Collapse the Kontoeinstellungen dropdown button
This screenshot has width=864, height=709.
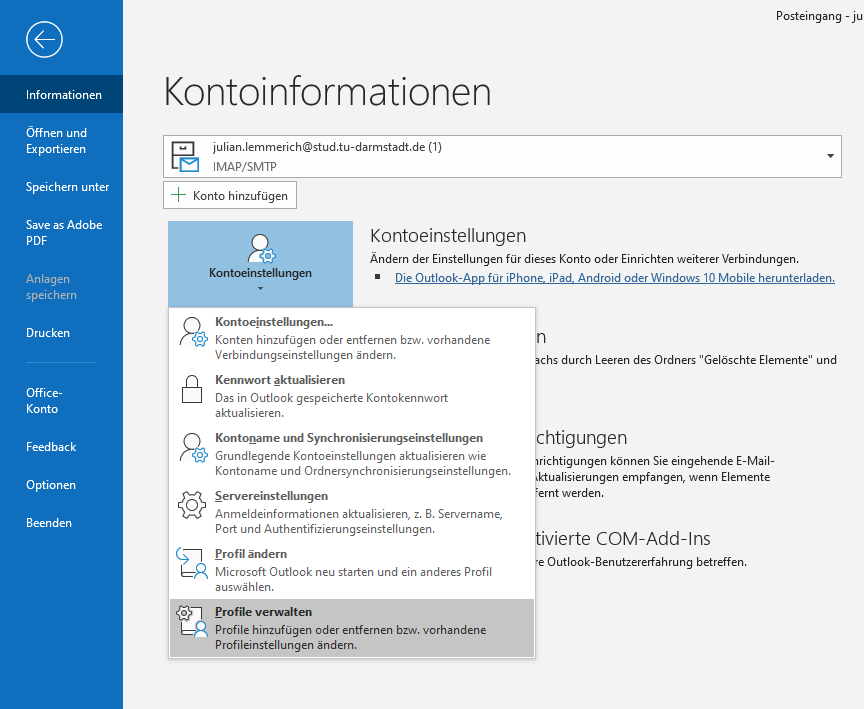260,264
